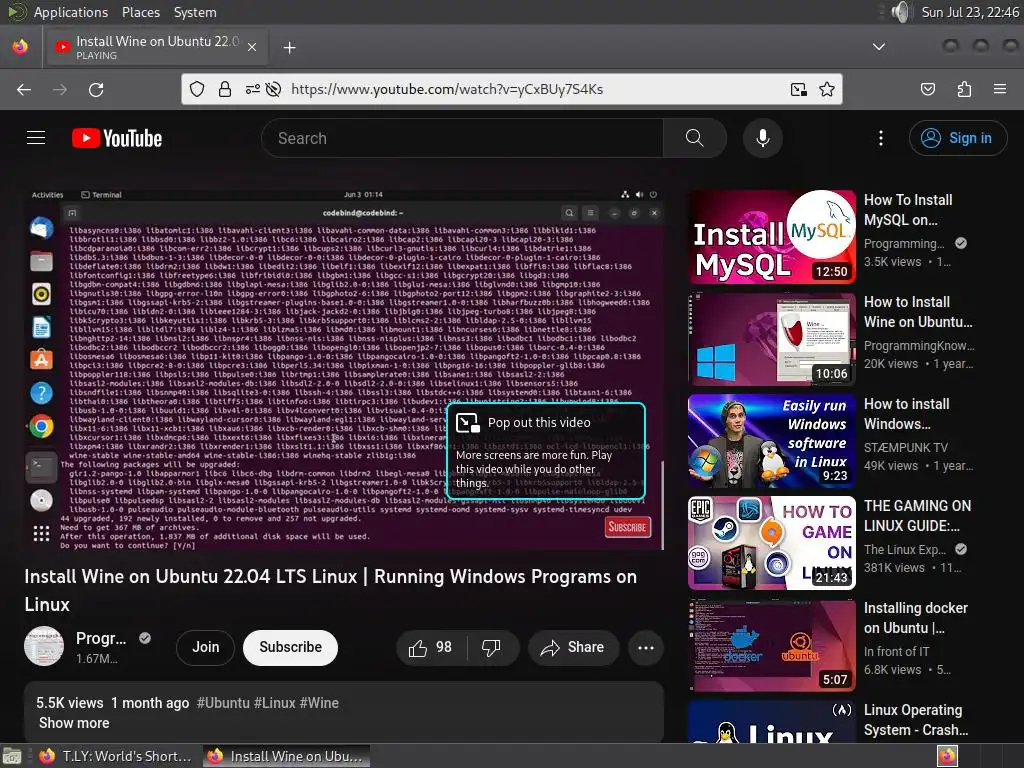The width and height of the screenshot is (1024, 768).
Task: Click STÆMPUNK TV channel name
Action: click(905, 447)
